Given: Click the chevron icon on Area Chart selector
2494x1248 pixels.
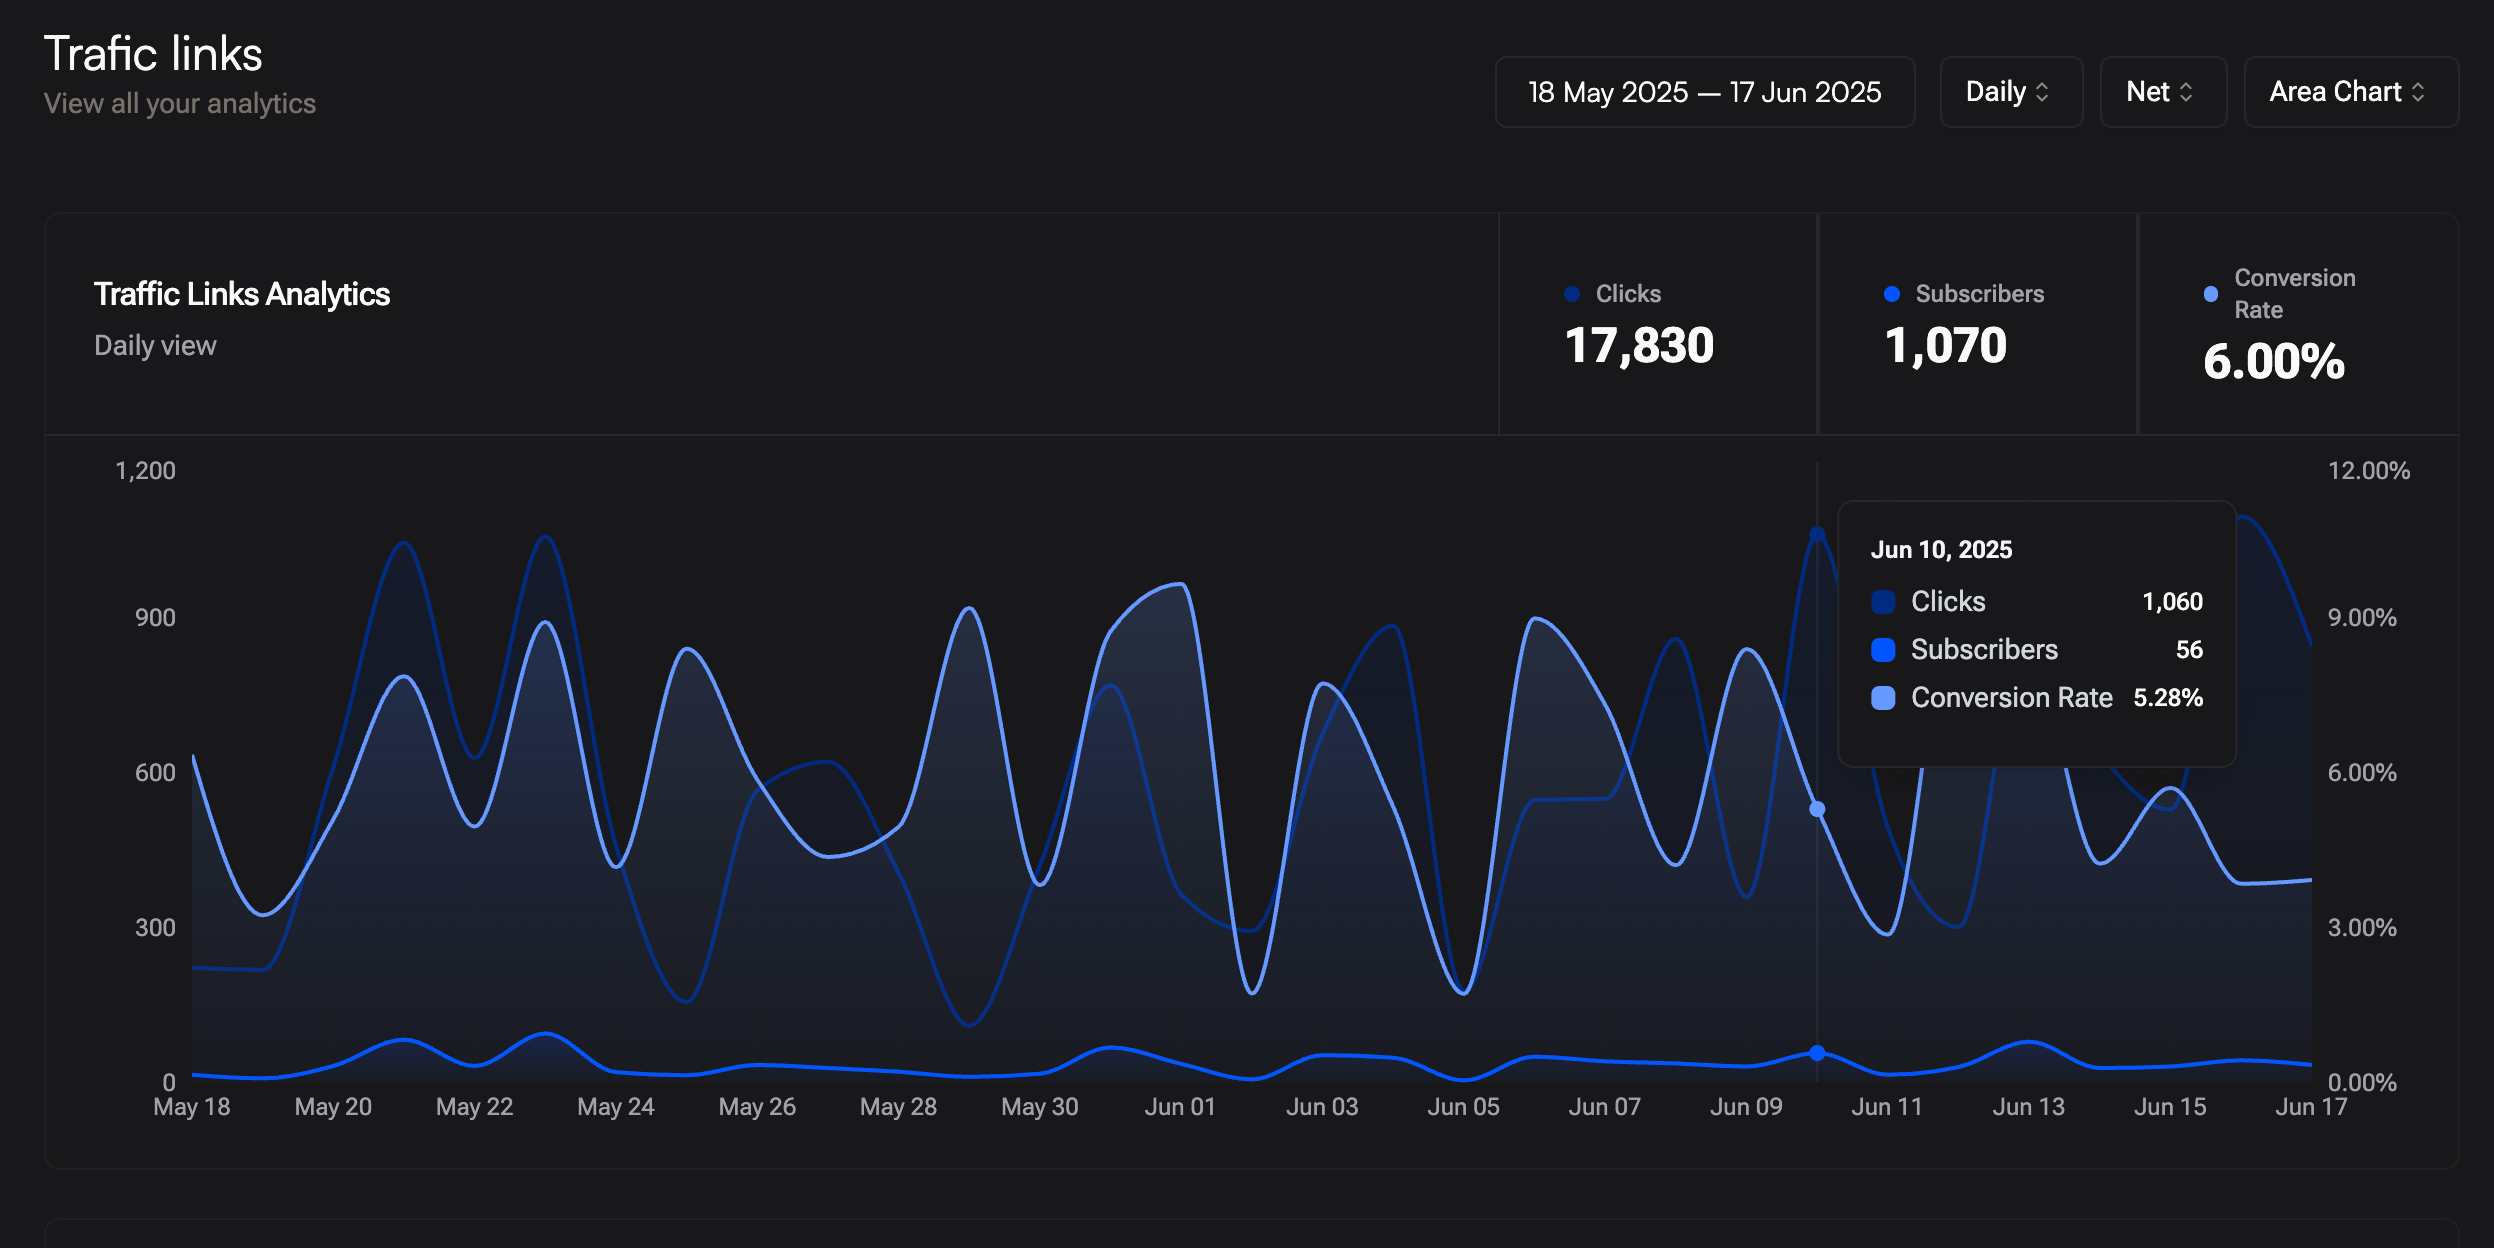Looking at the screenshot, I should point(2418,92).
